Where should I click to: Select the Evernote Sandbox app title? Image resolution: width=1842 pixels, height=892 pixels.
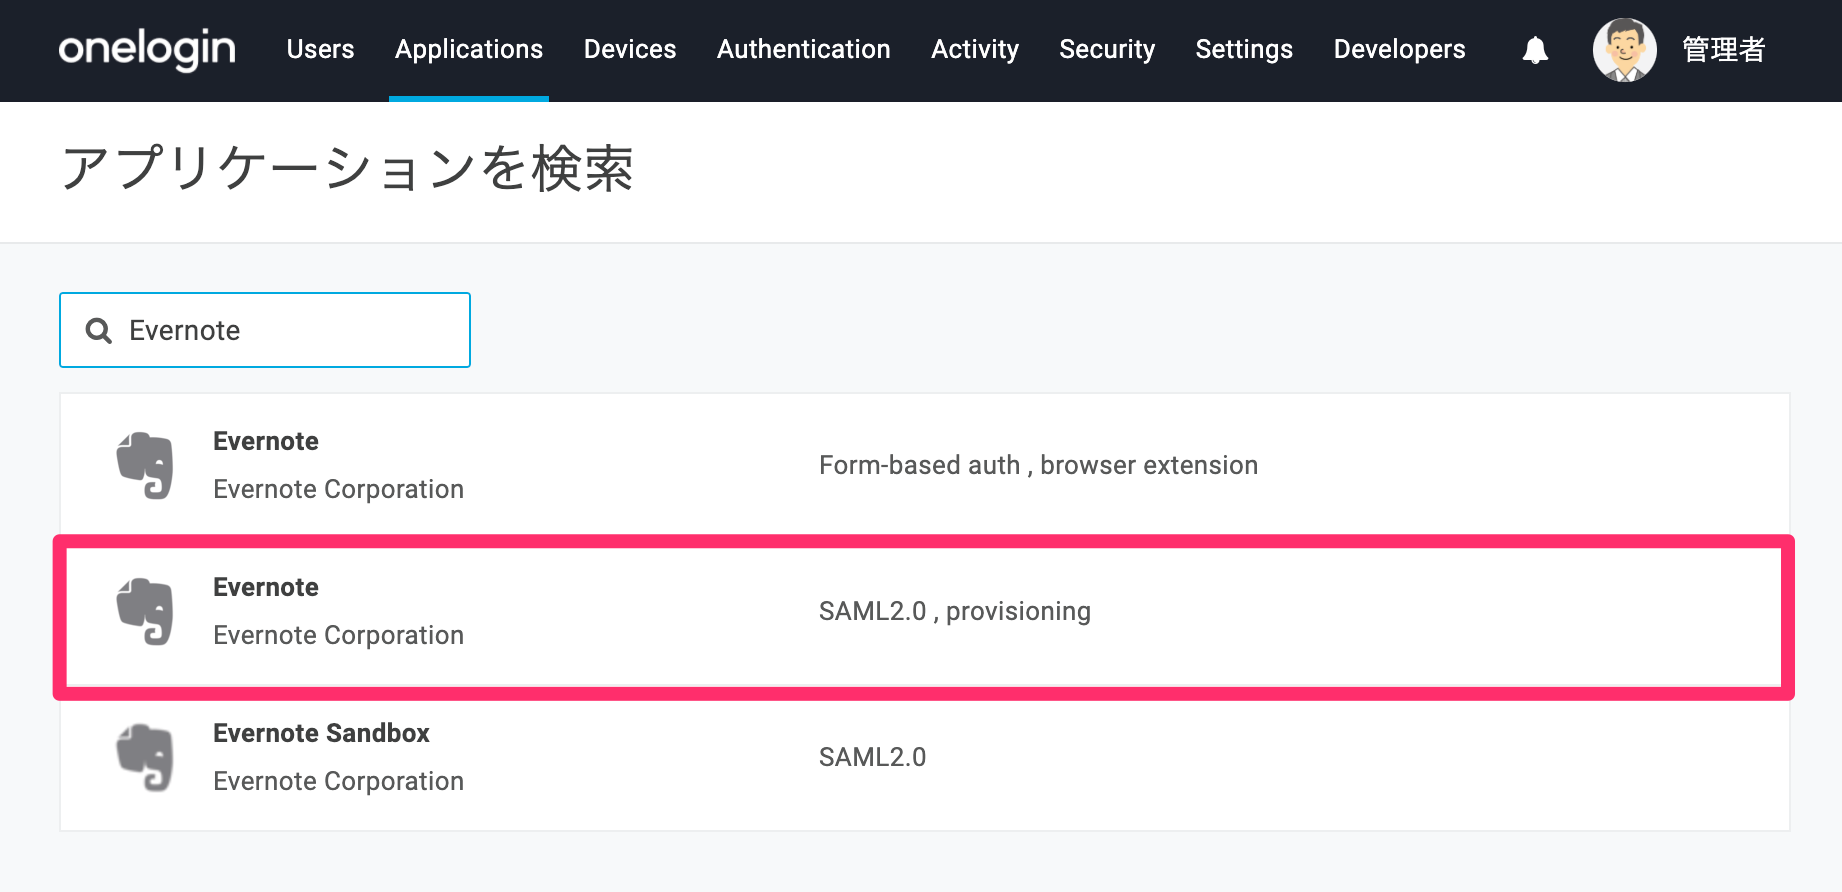(321, 733)
